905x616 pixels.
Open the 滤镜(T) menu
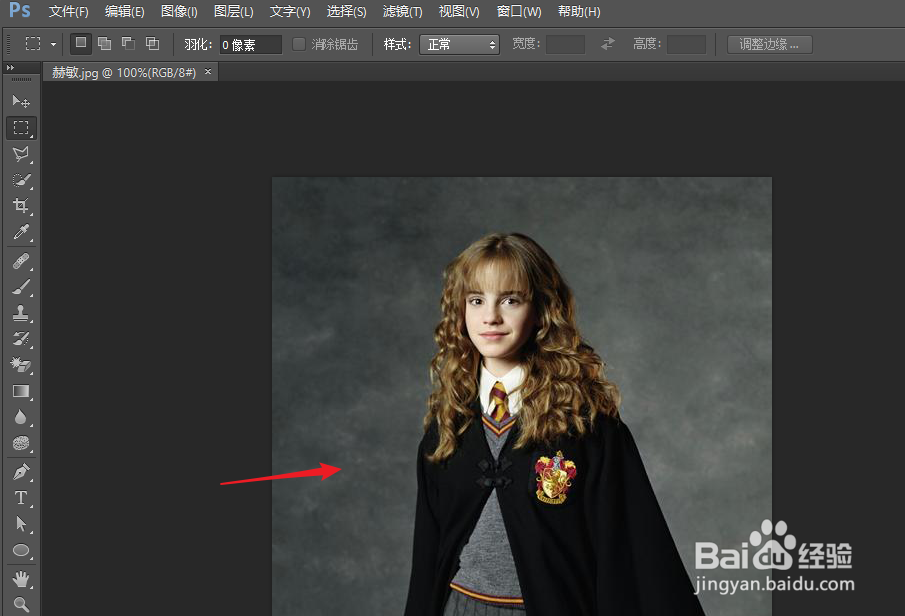coord(402,12)
